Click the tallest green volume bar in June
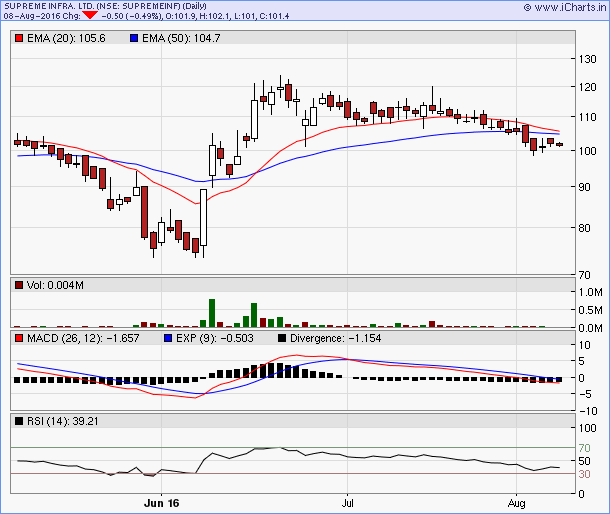 (212, 313)
